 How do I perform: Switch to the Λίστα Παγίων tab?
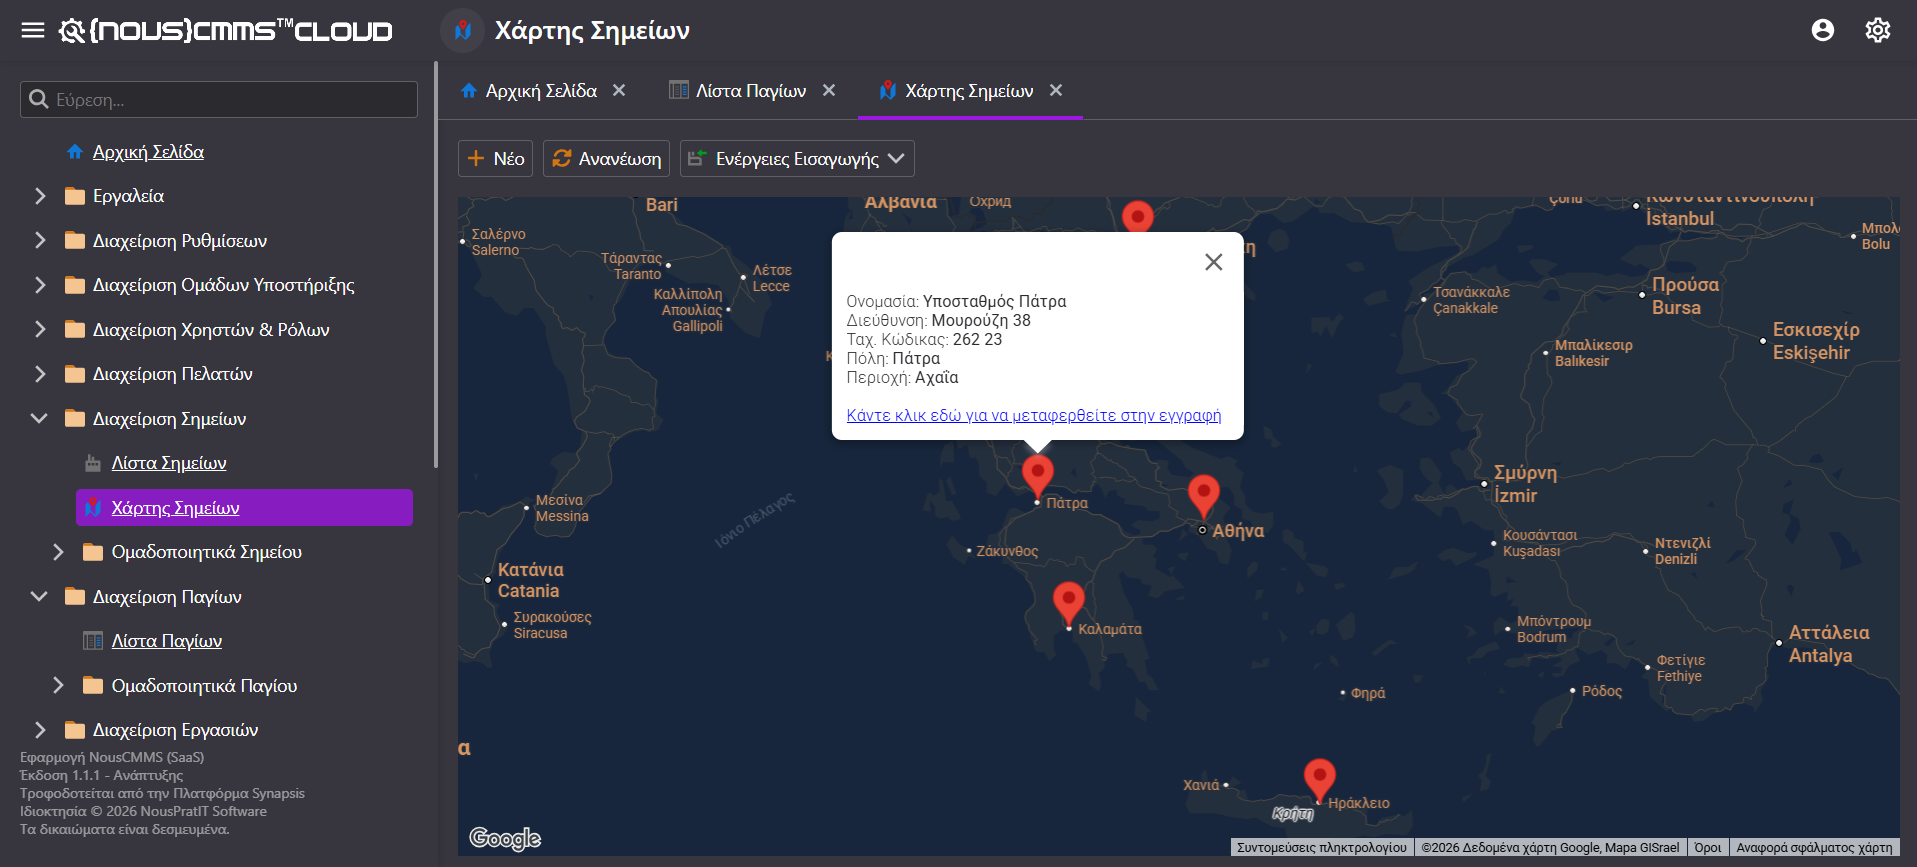pos(751,91)
